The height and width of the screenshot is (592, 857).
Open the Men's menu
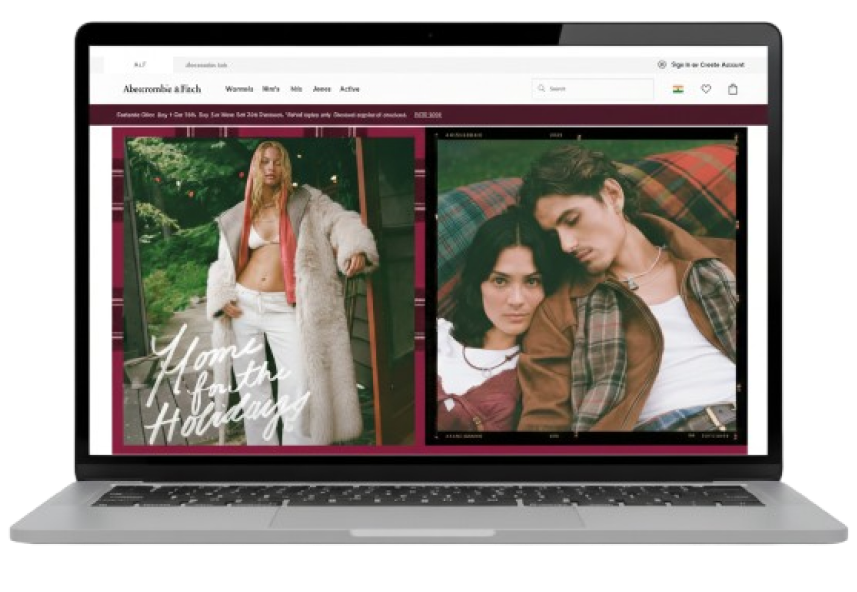point(271,89)
